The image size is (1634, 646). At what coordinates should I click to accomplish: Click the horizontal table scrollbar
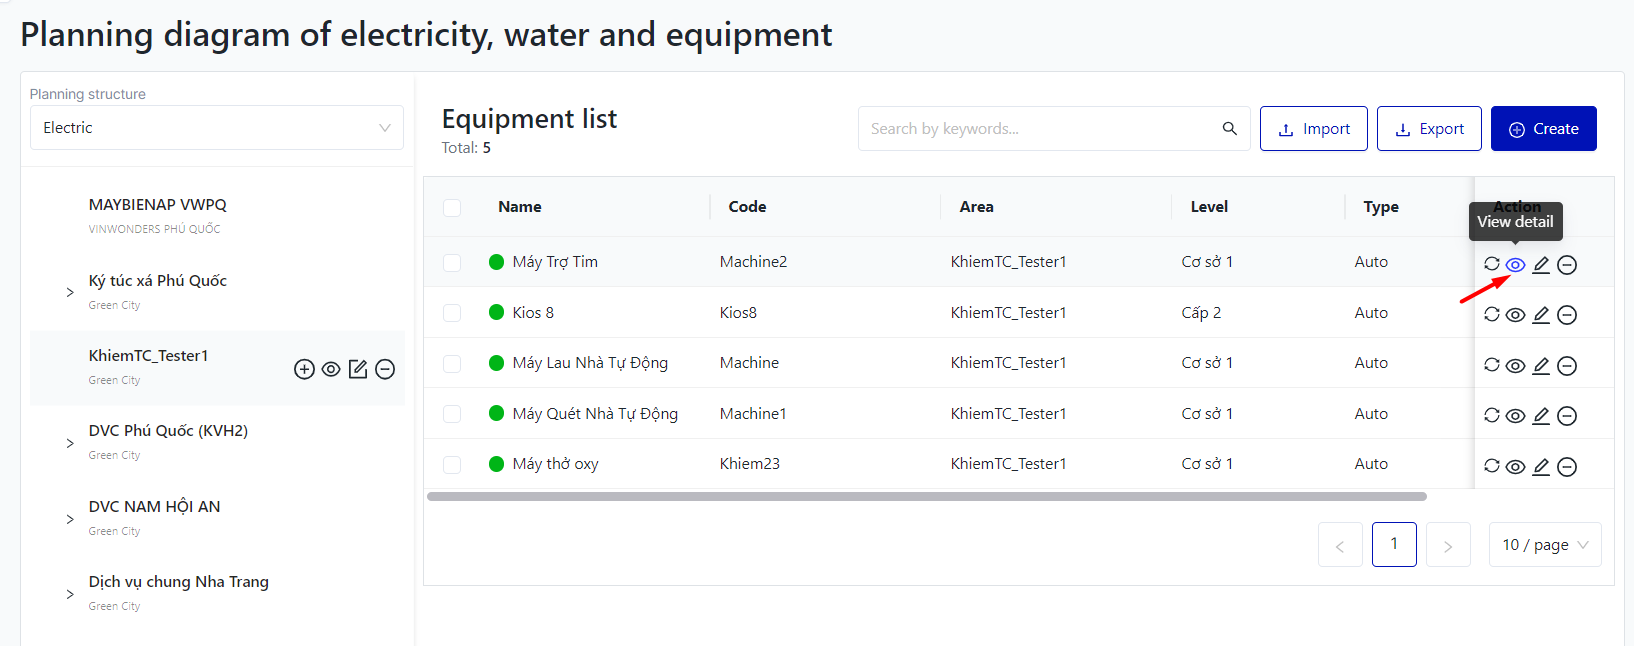(x=926, y=496)
